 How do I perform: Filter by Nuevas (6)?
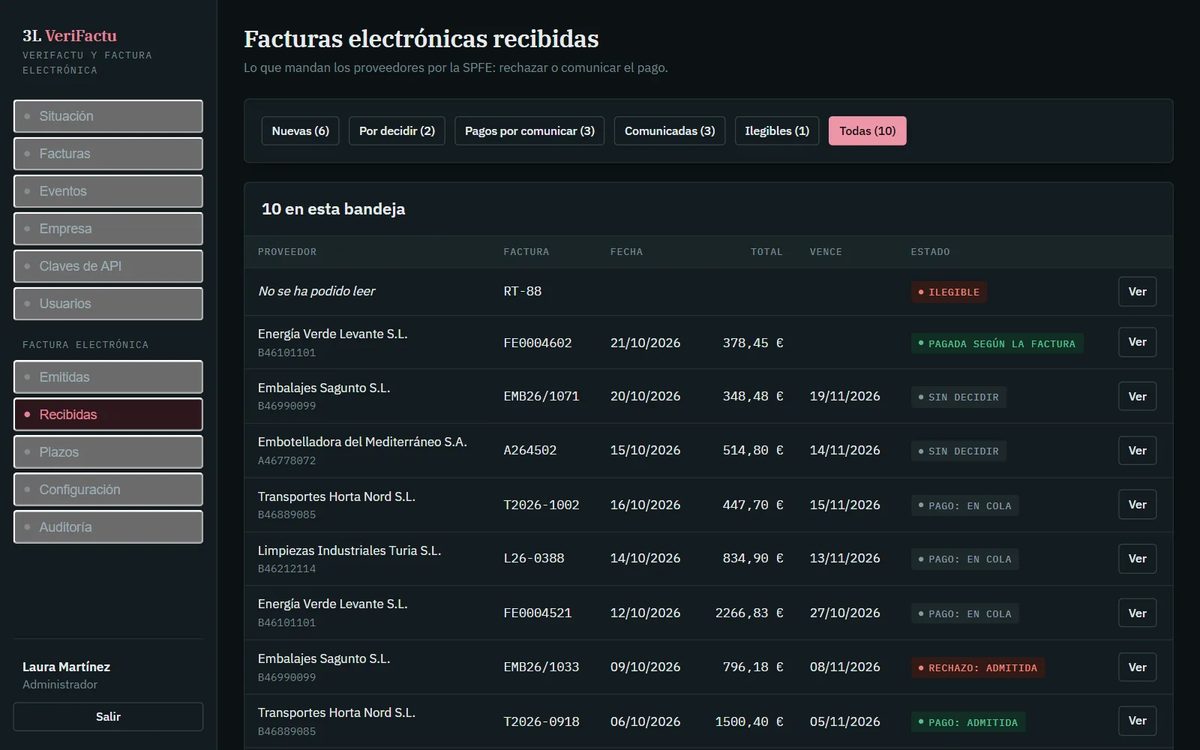coord(300,131)
